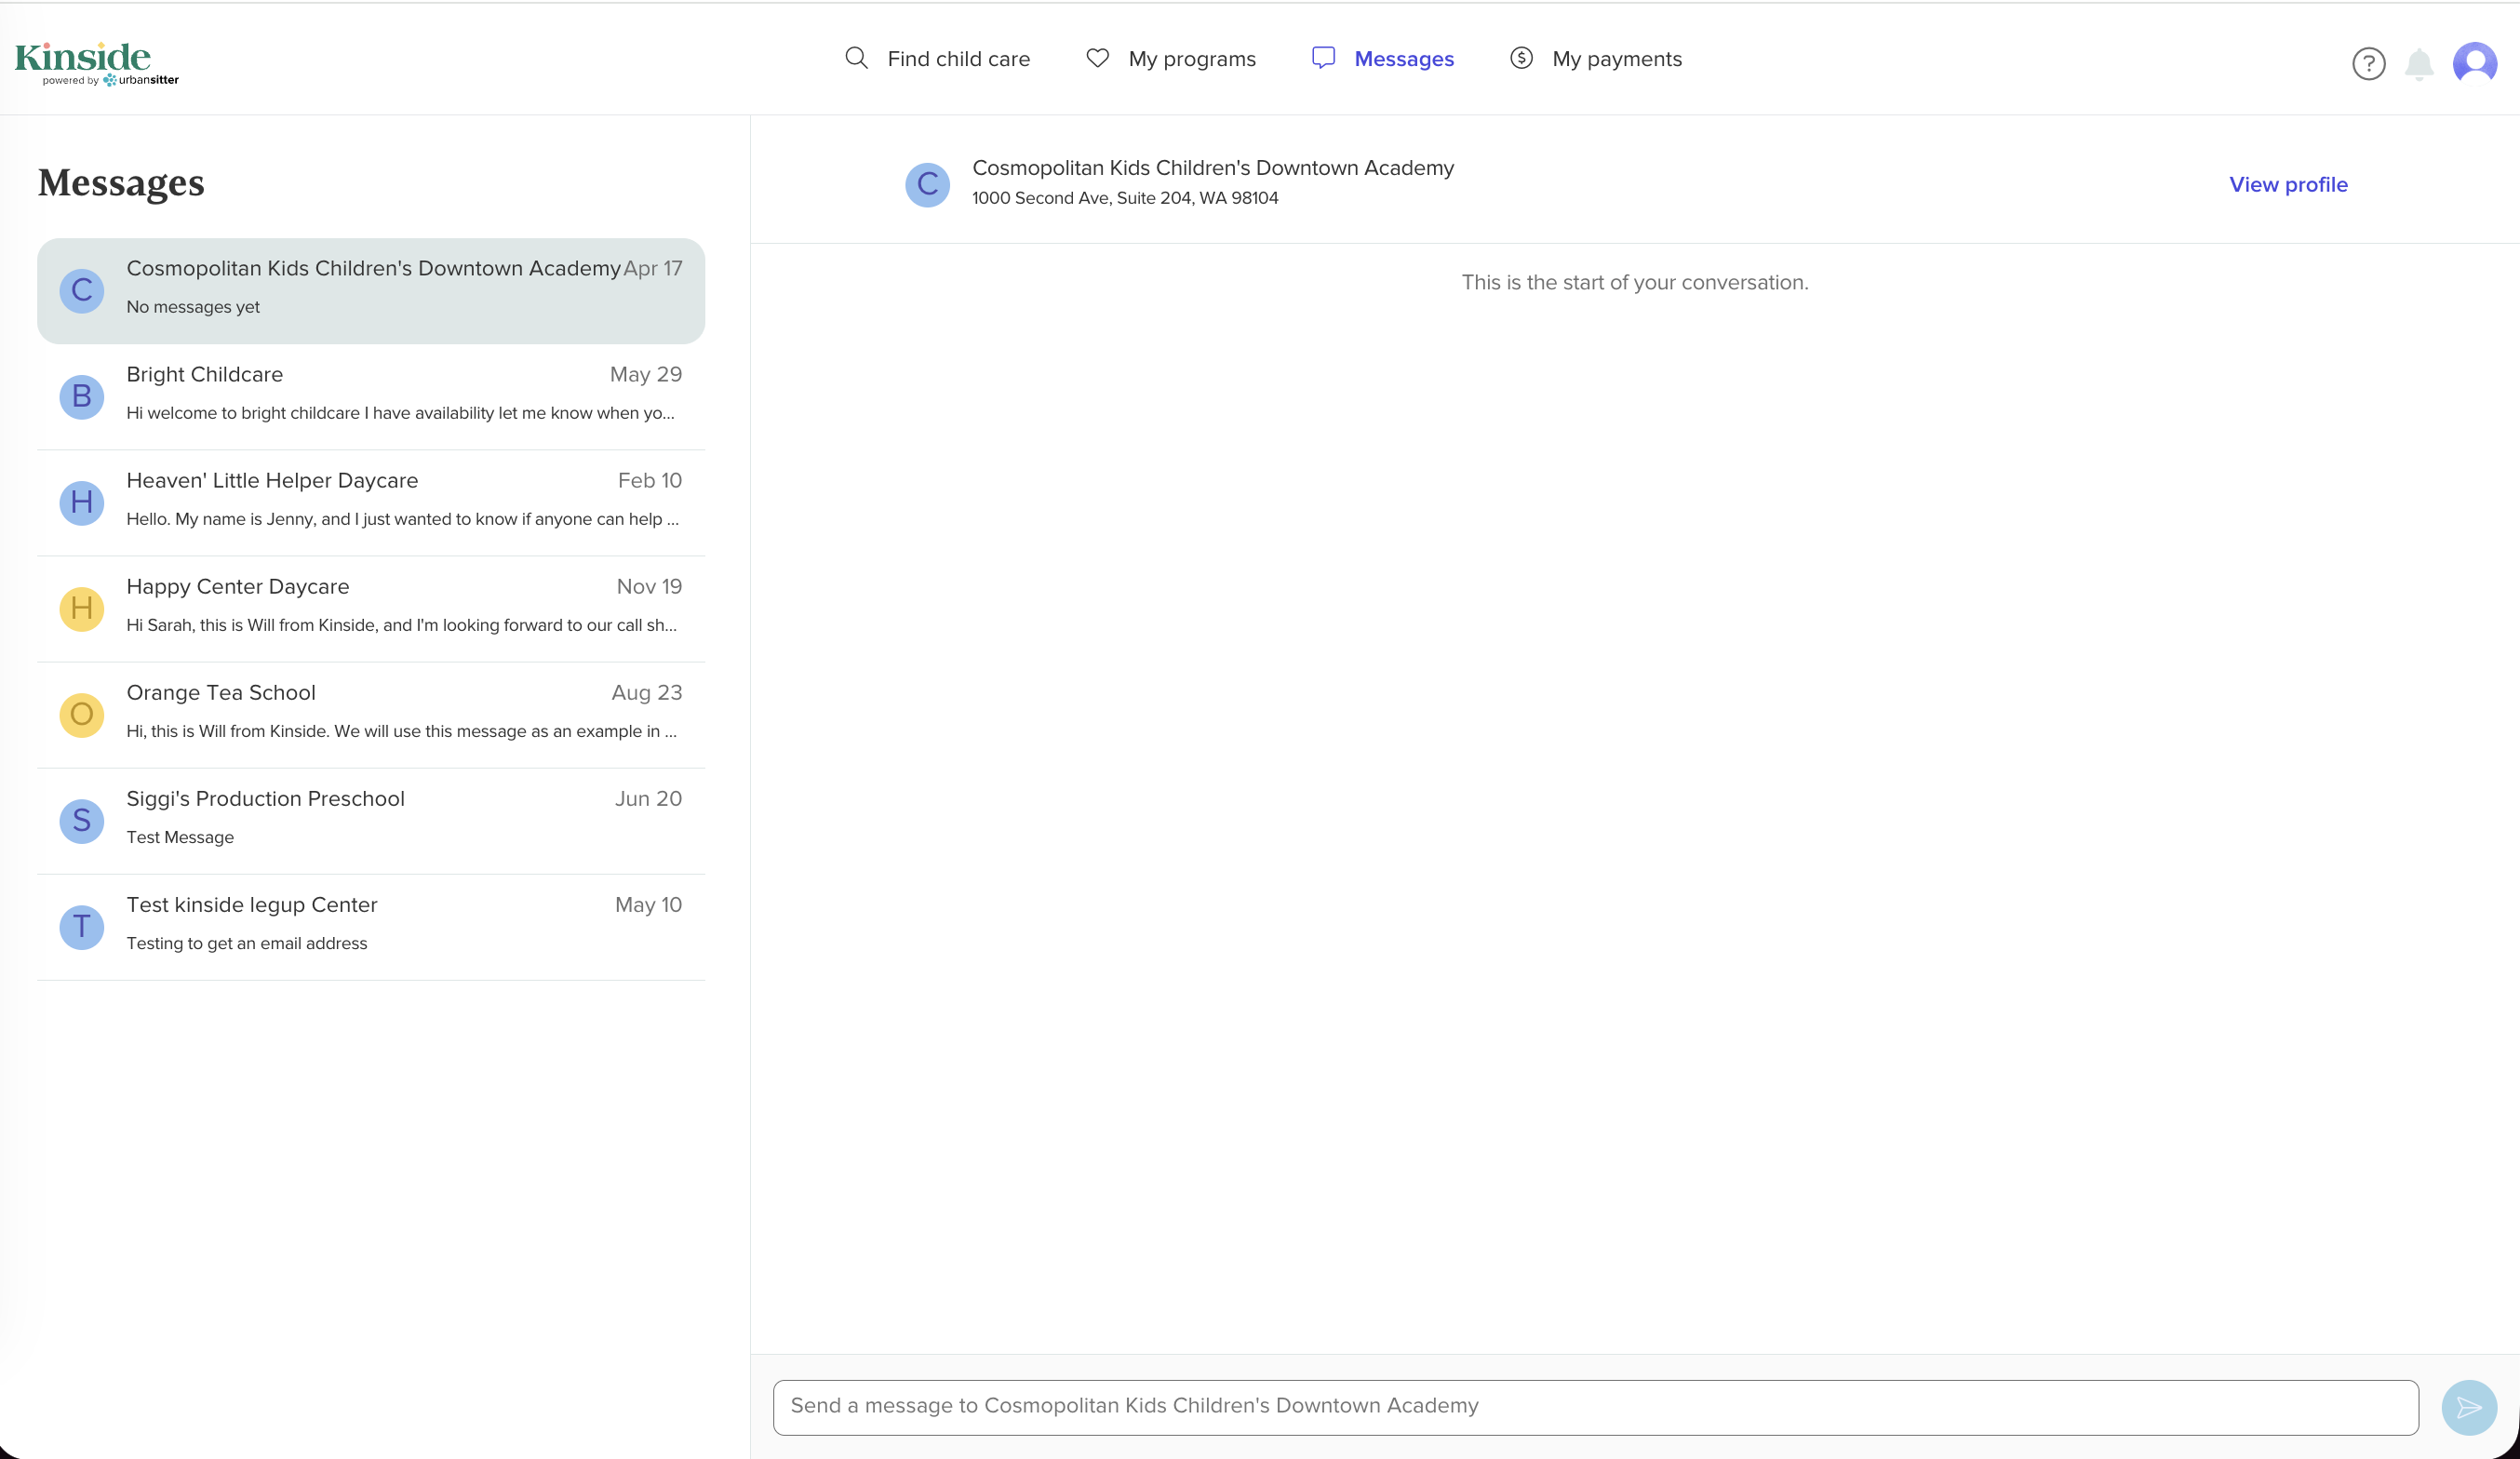Image resolution: width=2520 pixels, height=1459 pixels.
Task: Click 'This is the start of your conversation' text
Action: pos(1635,282)
